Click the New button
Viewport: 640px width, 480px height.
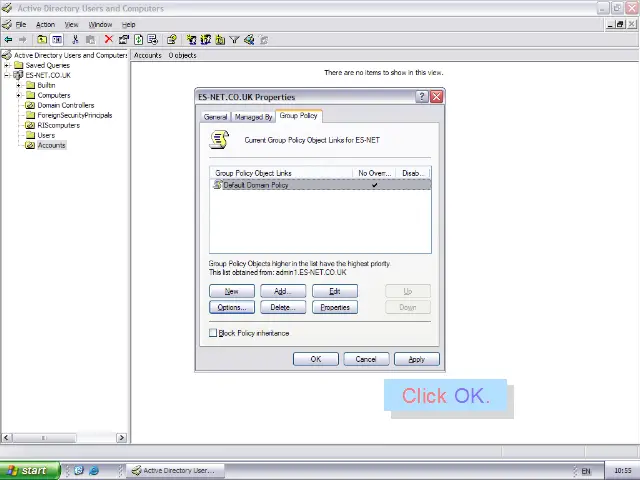pos(232,291)
